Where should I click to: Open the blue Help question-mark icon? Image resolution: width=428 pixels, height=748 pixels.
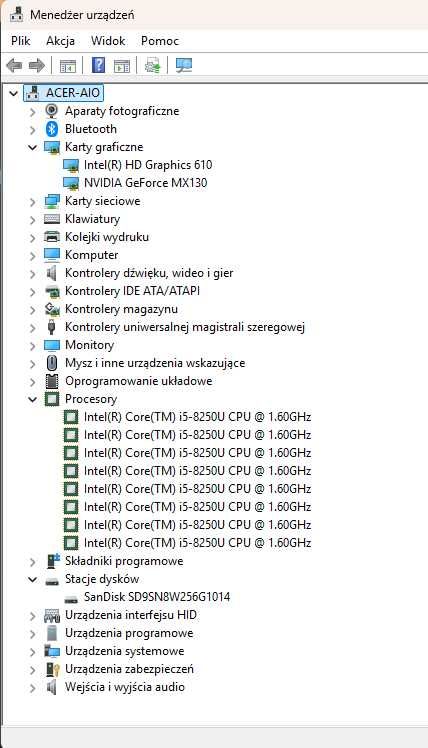click(98, 65)
